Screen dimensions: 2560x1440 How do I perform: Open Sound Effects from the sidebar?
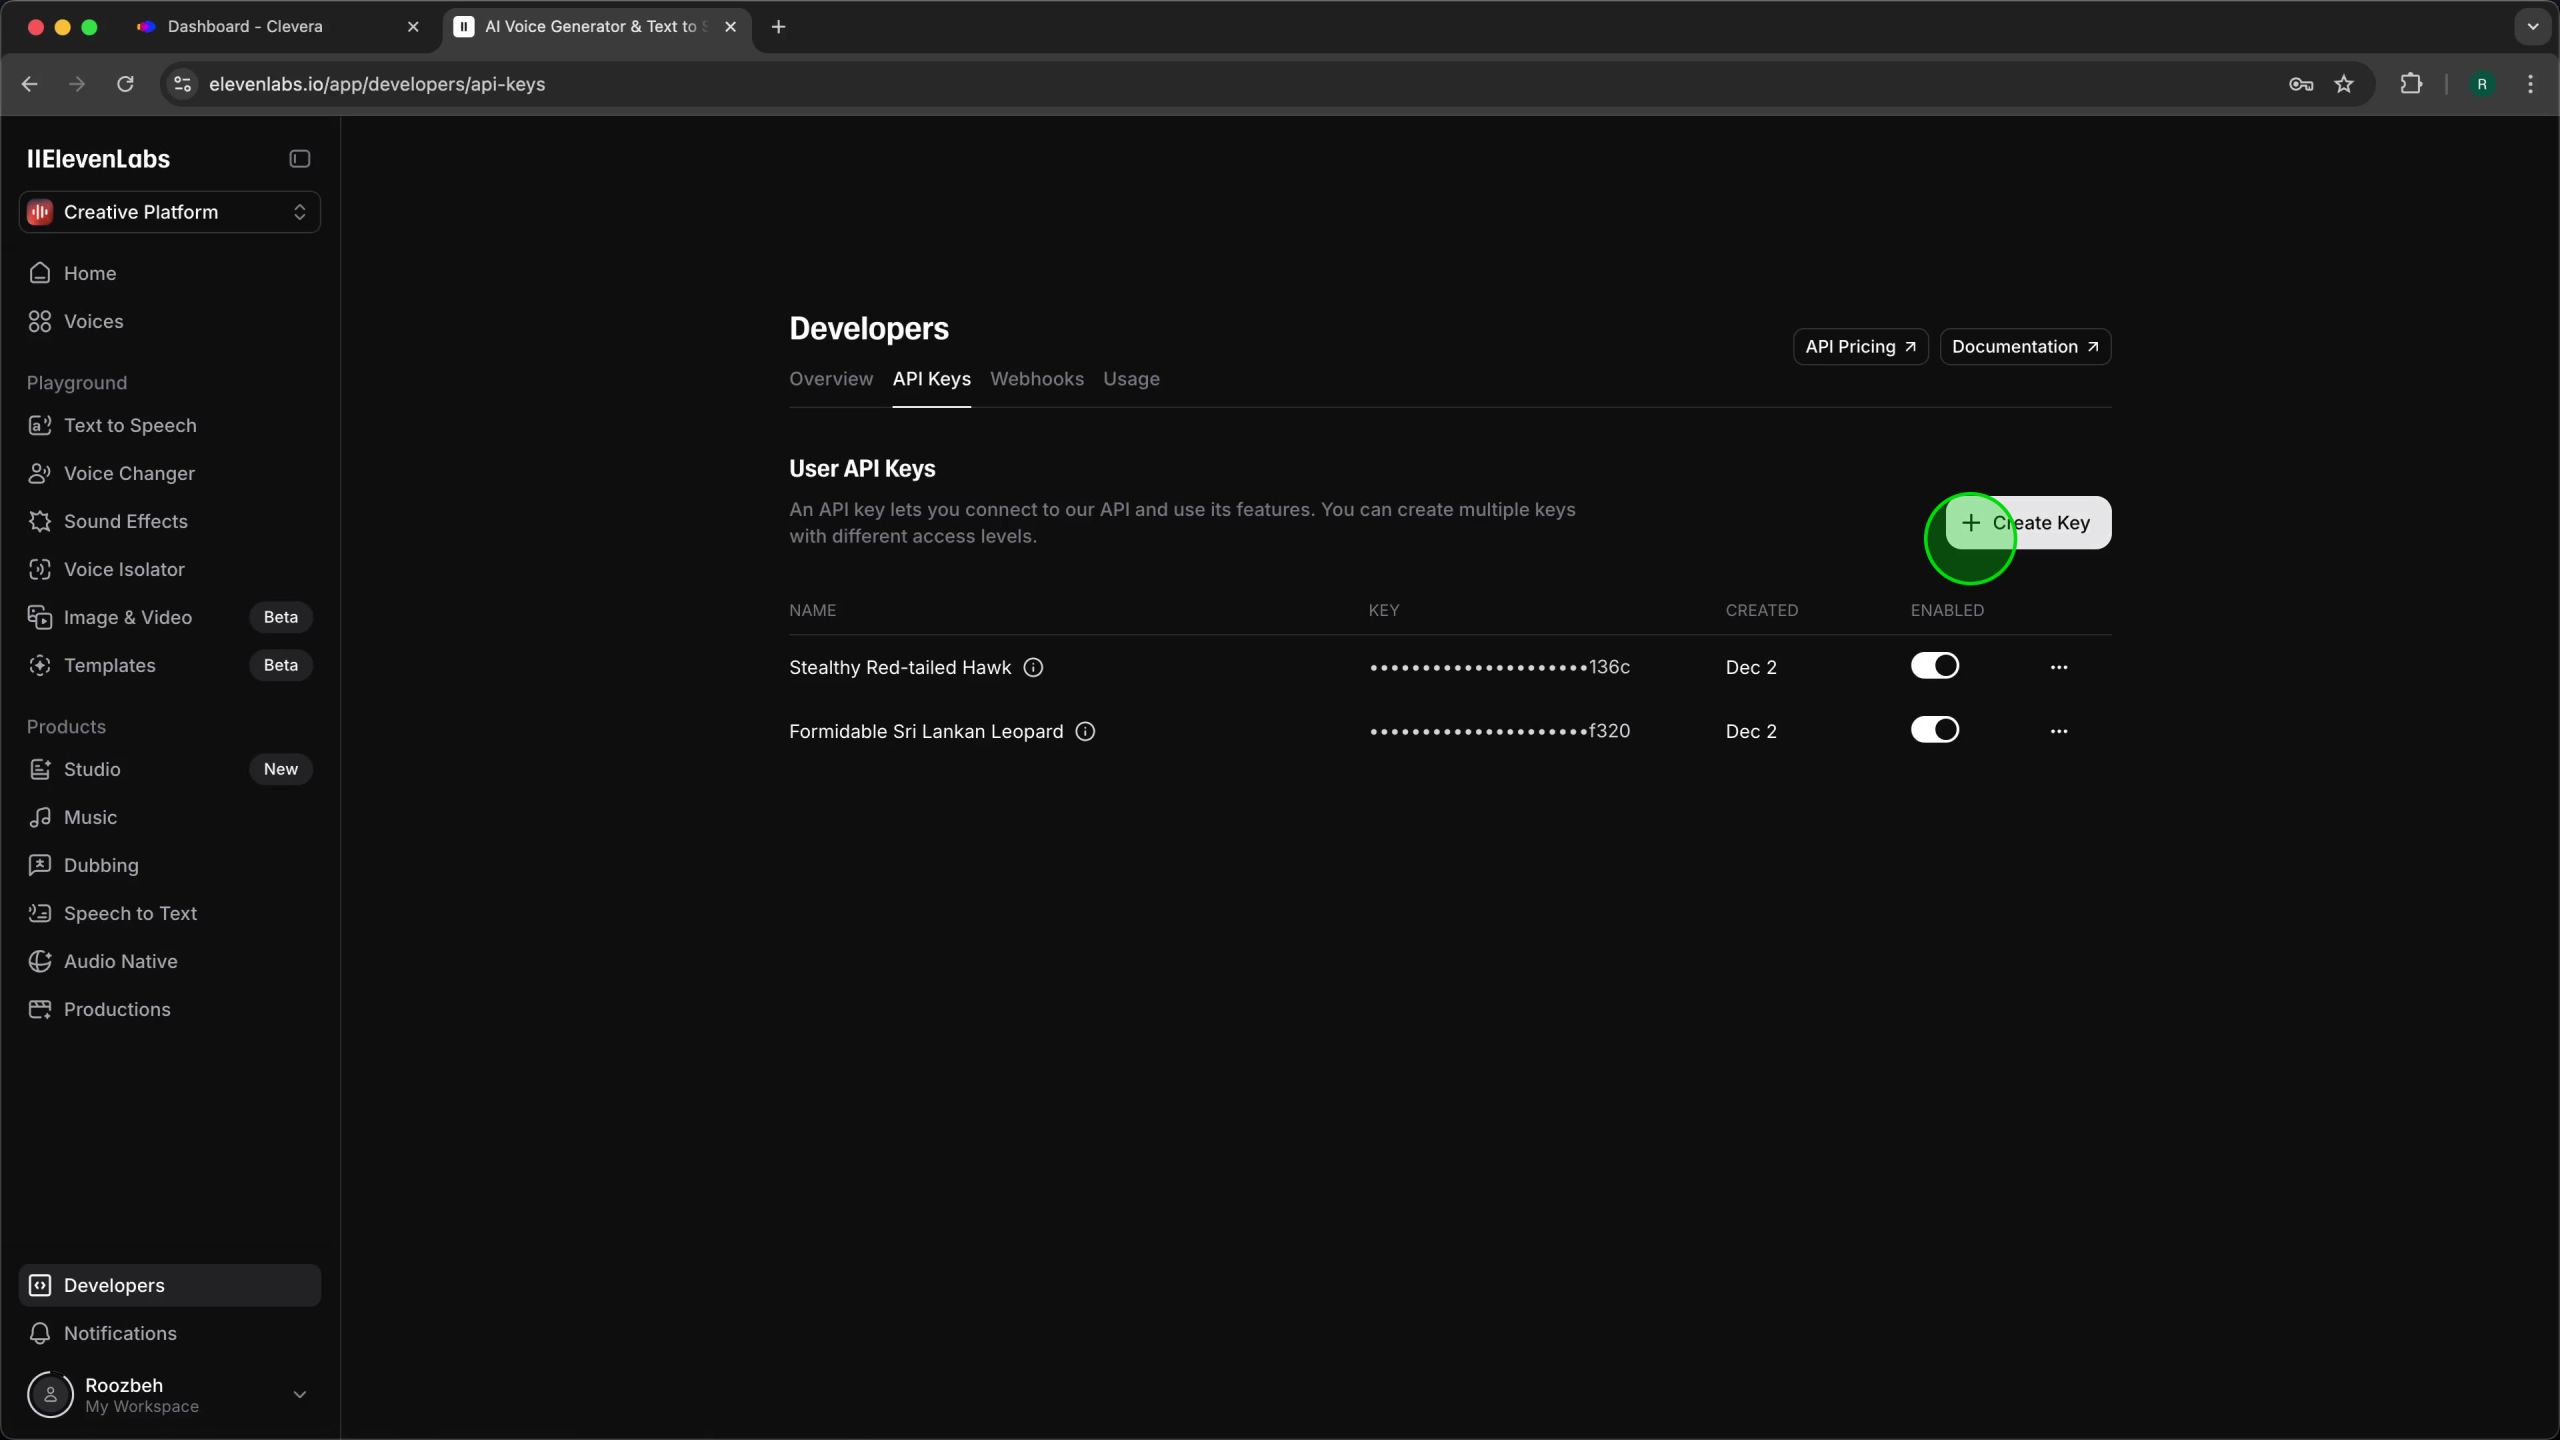(125, 521)
